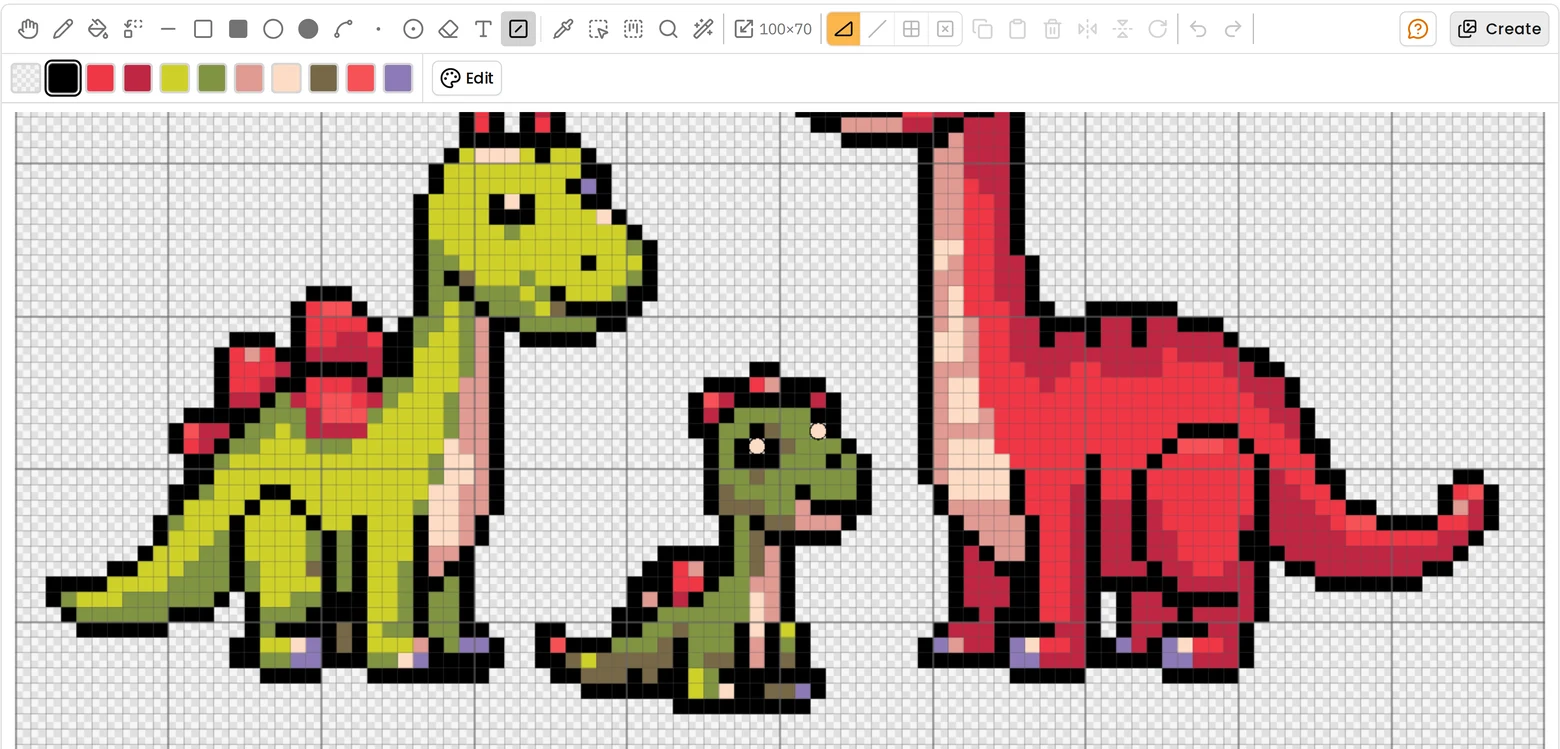Select the dashed marquee area tool
This screenshot has width=1560, height=749.
(633, 29)
